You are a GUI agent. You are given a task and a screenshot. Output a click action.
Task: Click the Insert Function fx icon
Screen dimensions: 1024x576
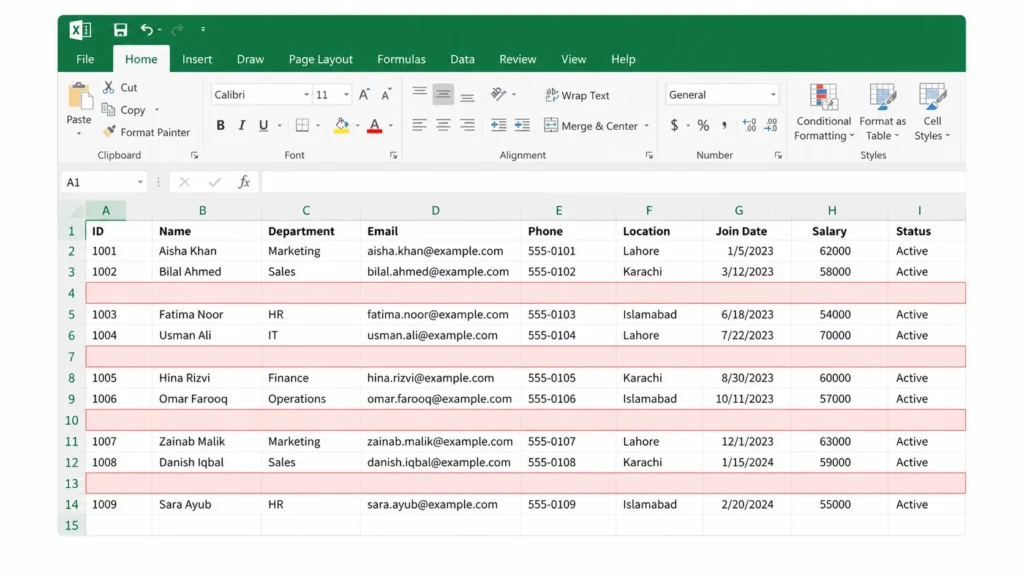244,182
